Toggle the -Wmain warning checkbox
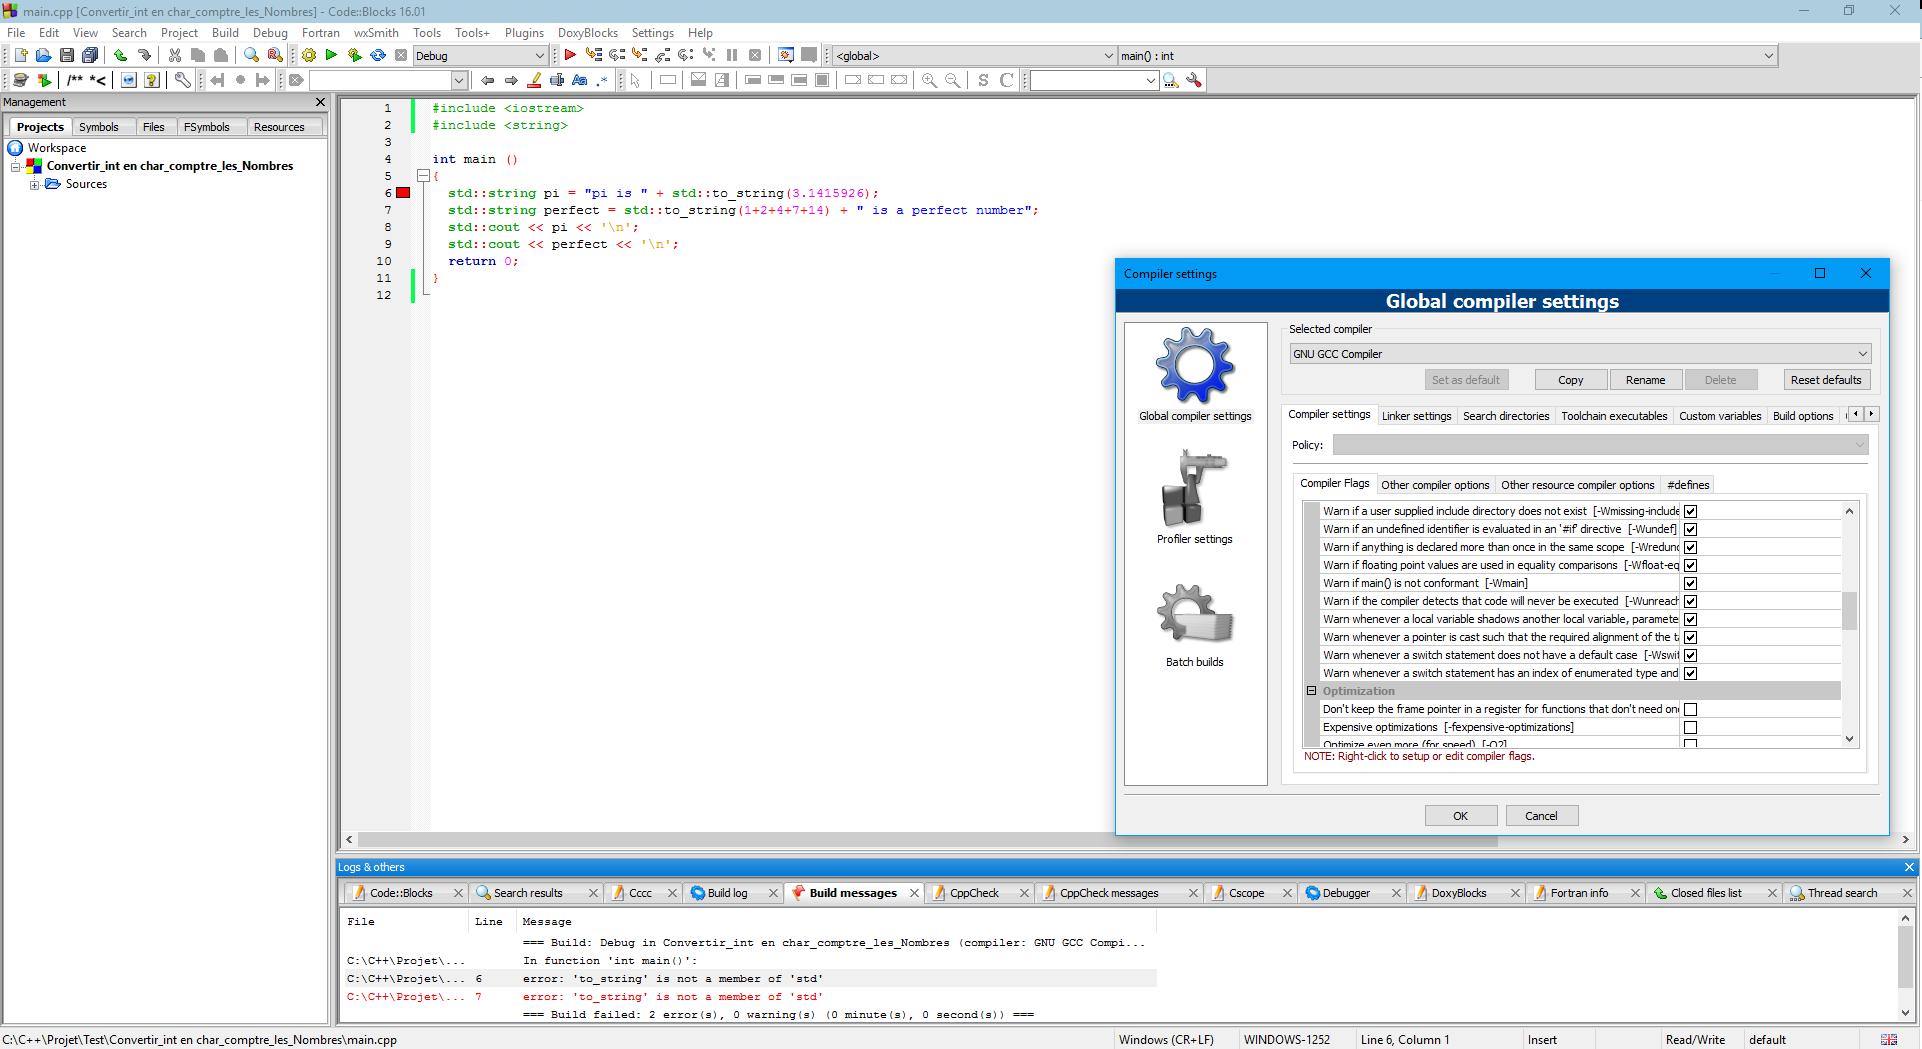 coord(1690,584)
